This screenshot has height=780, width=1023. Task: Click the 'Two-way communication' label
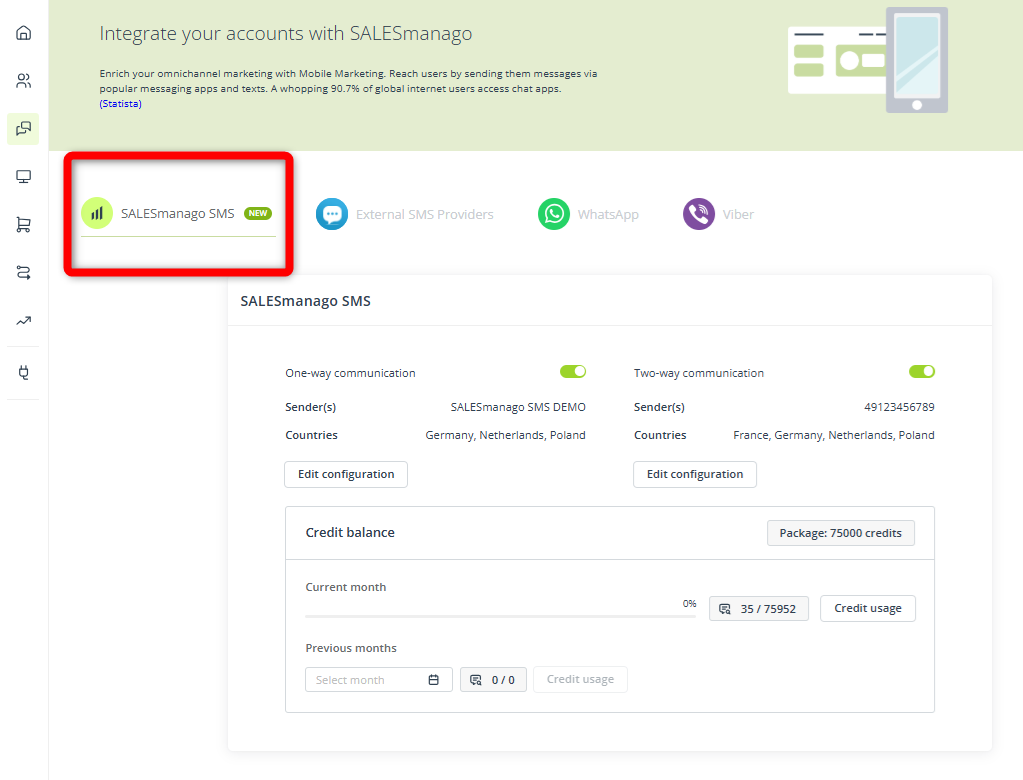click(x=699, y=373)
